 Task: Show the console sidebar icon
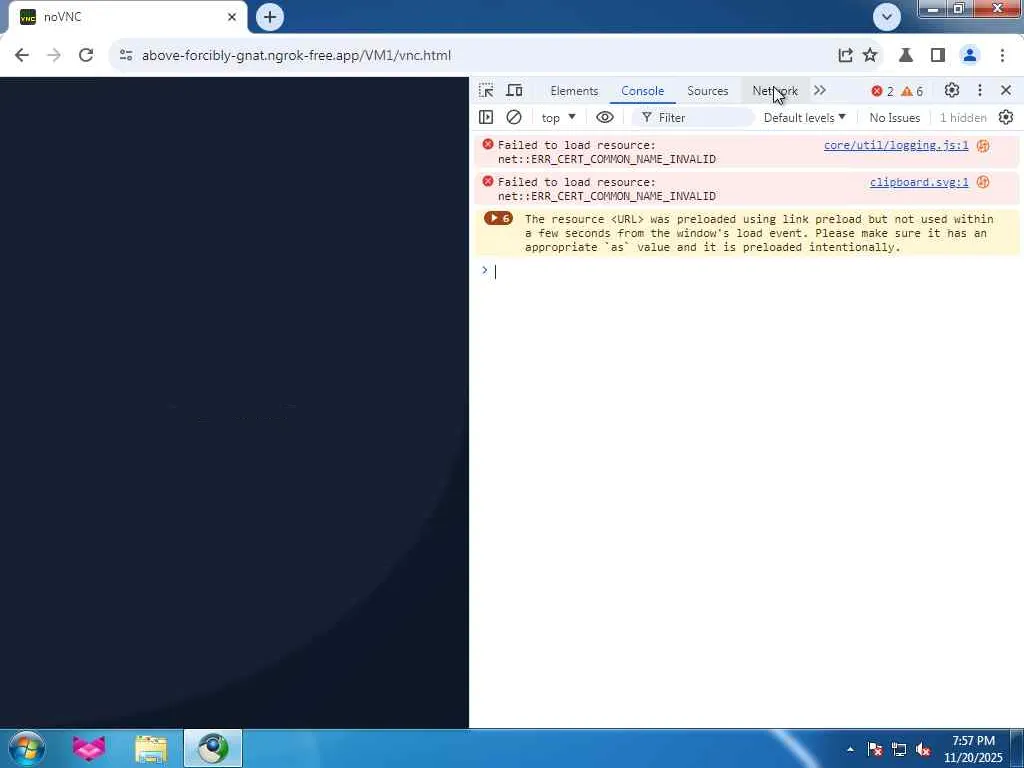(x=486, y=118)
